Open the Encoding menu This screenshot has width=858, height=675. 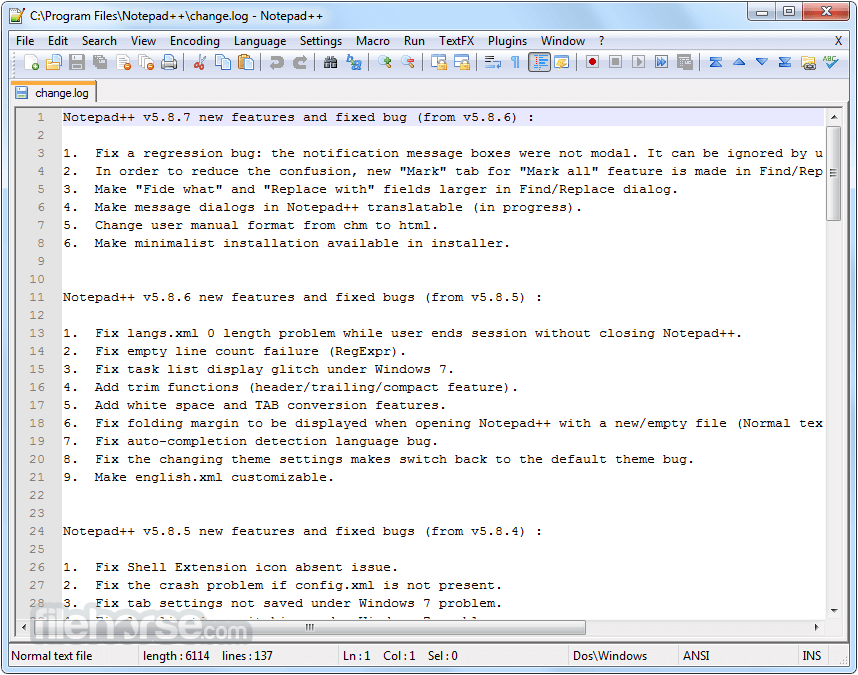tap(194, 41)
